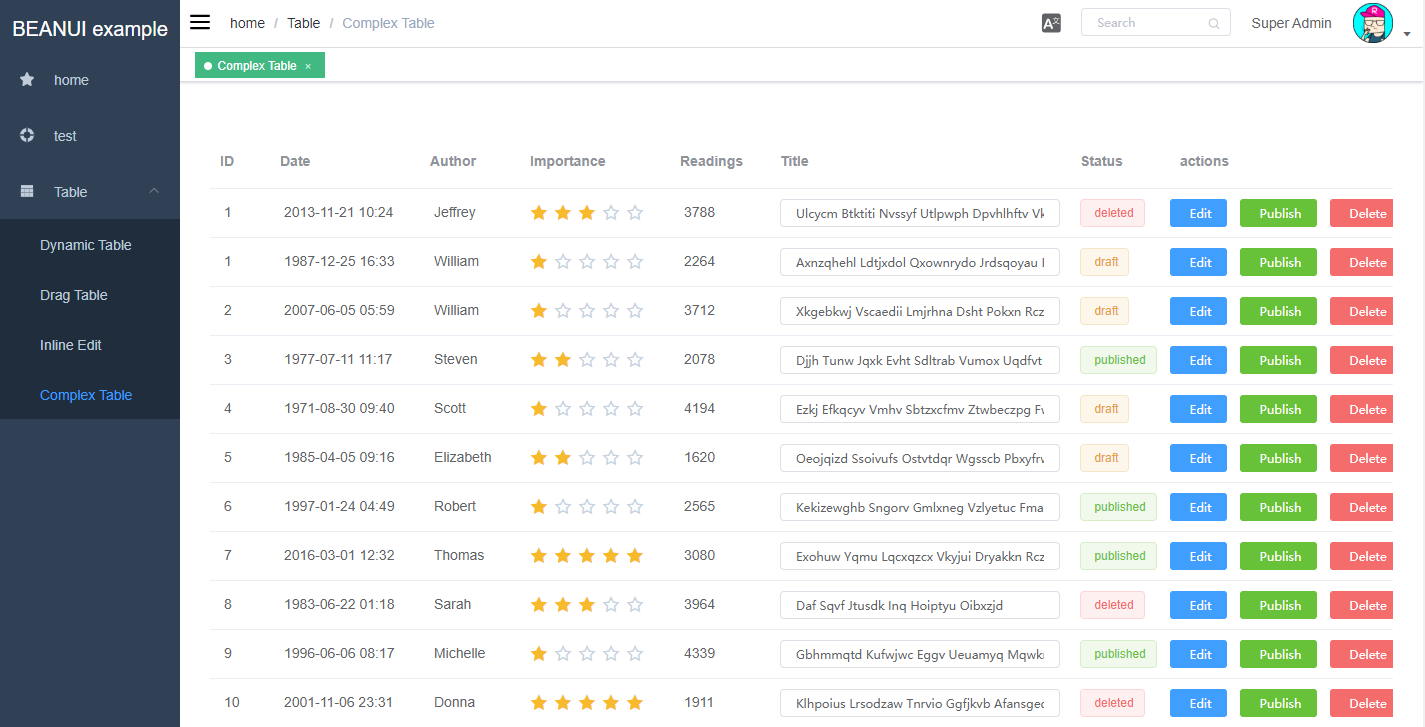Open the user avatar image

(x=1372, y=23)
